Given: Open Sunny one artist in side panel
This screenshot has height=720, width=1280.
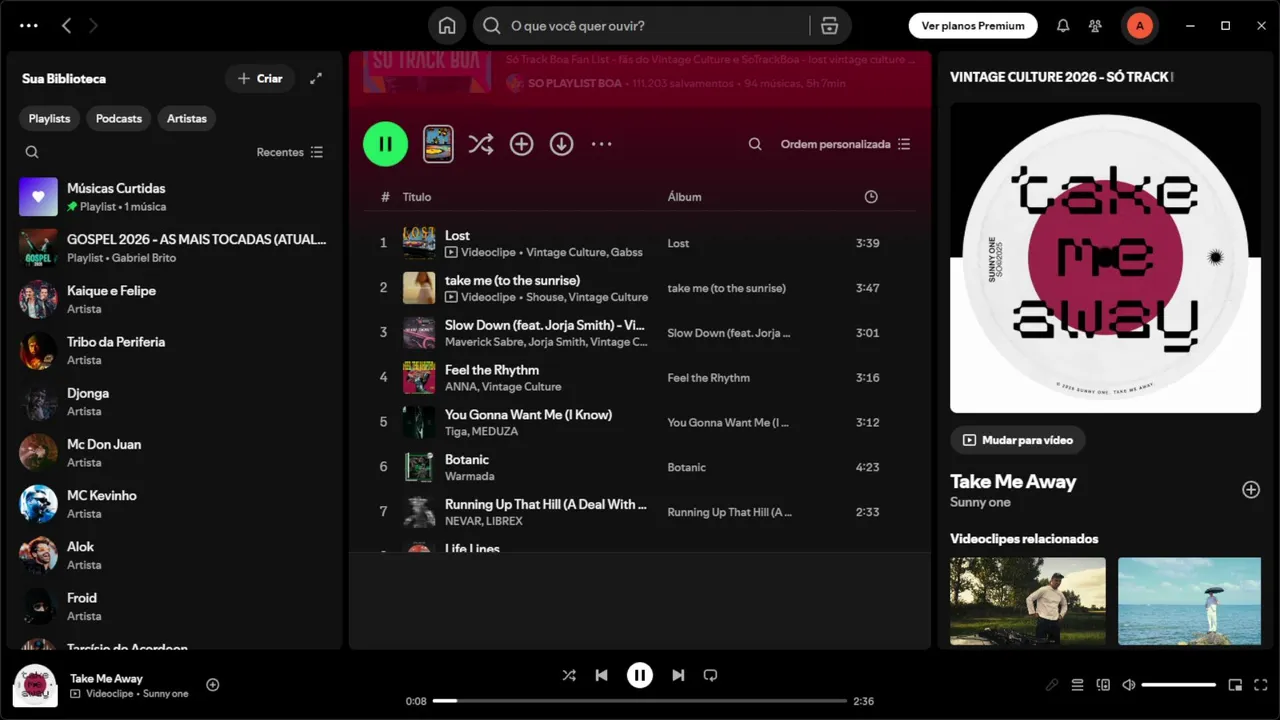Looking at the screenshot, I should (x=980, y=502).
